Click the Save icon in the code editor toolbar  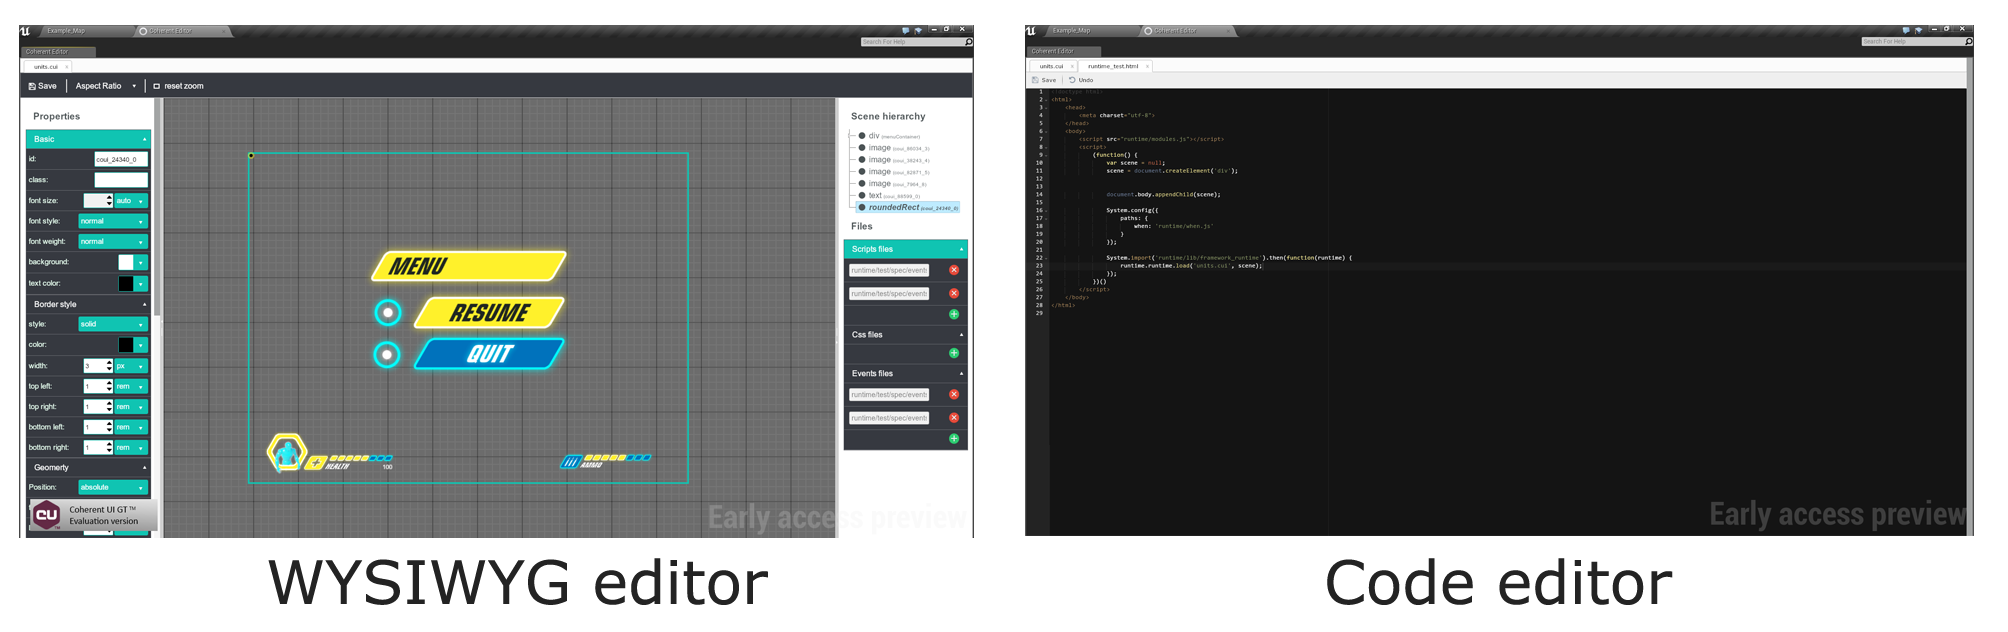click(1035, 80)
